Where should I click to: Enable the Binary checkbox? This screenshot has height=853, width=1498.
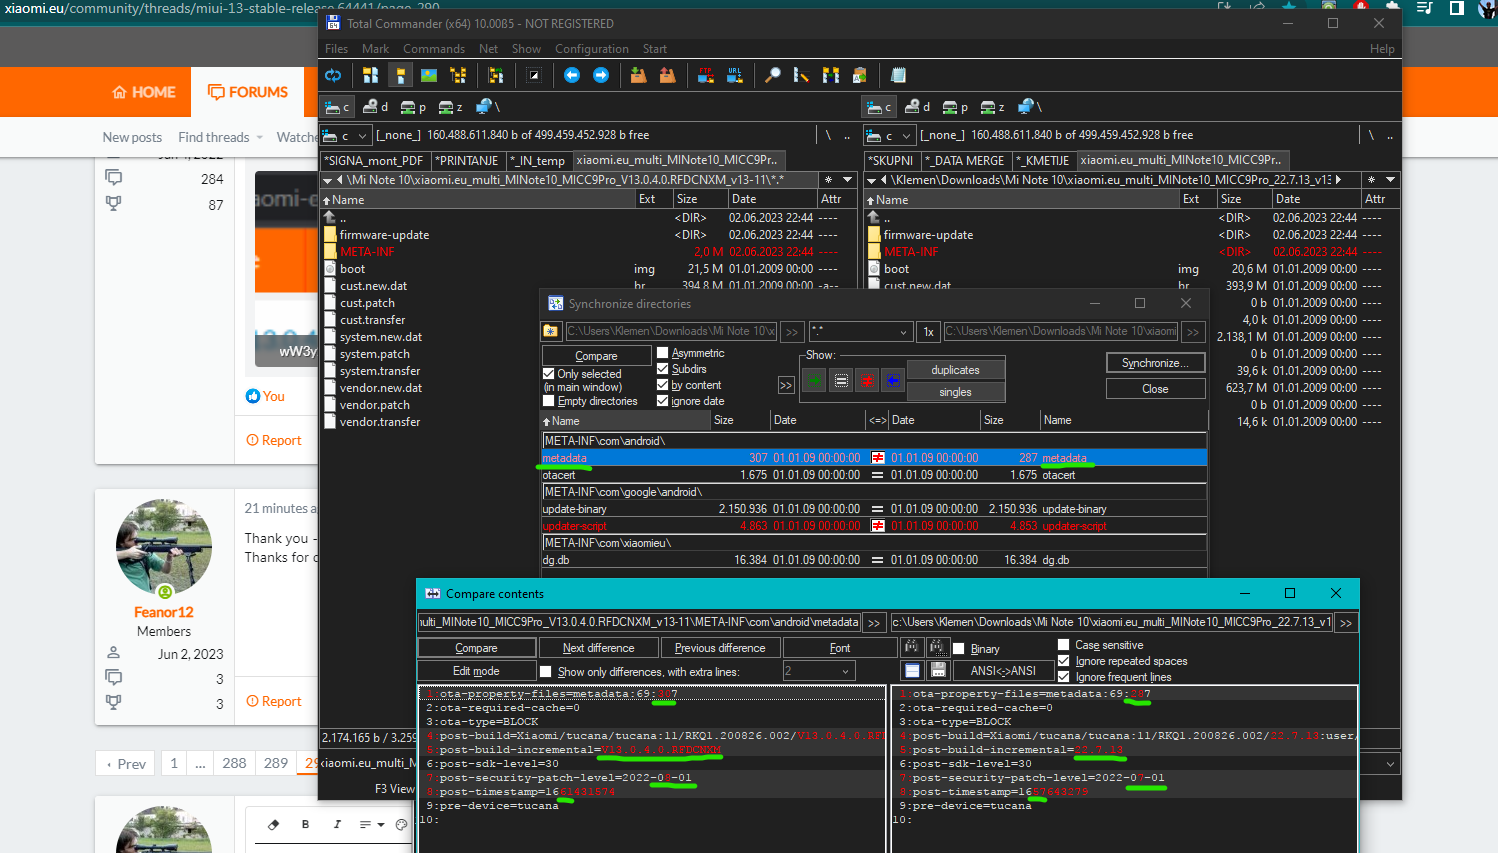[959, 648]
